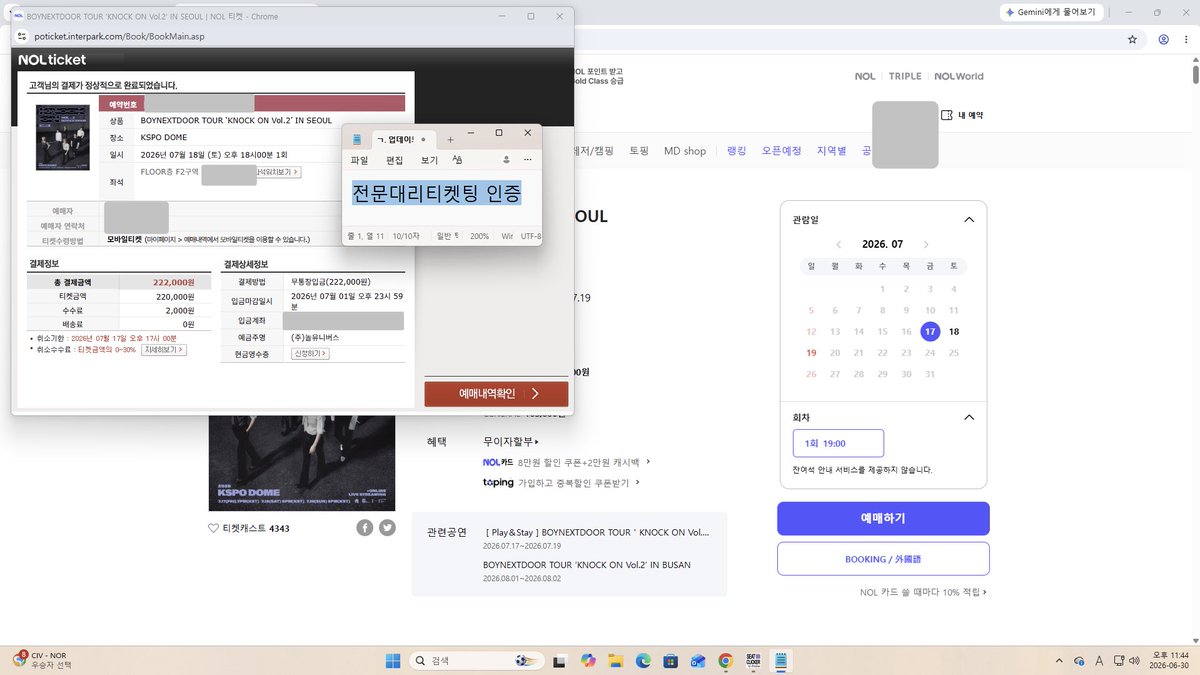Open Notepad account profile icon

click(506, 160)
